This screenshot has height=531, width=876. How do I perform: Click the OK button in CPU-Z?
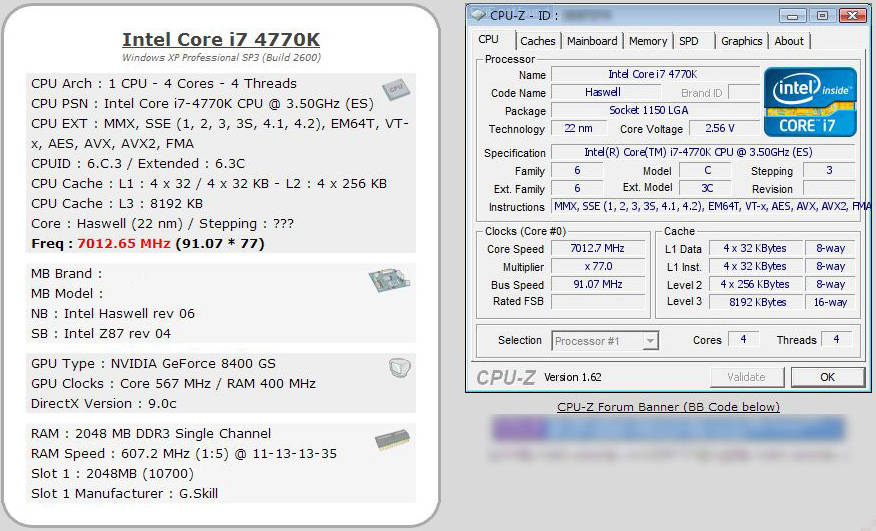coord(827,377)
